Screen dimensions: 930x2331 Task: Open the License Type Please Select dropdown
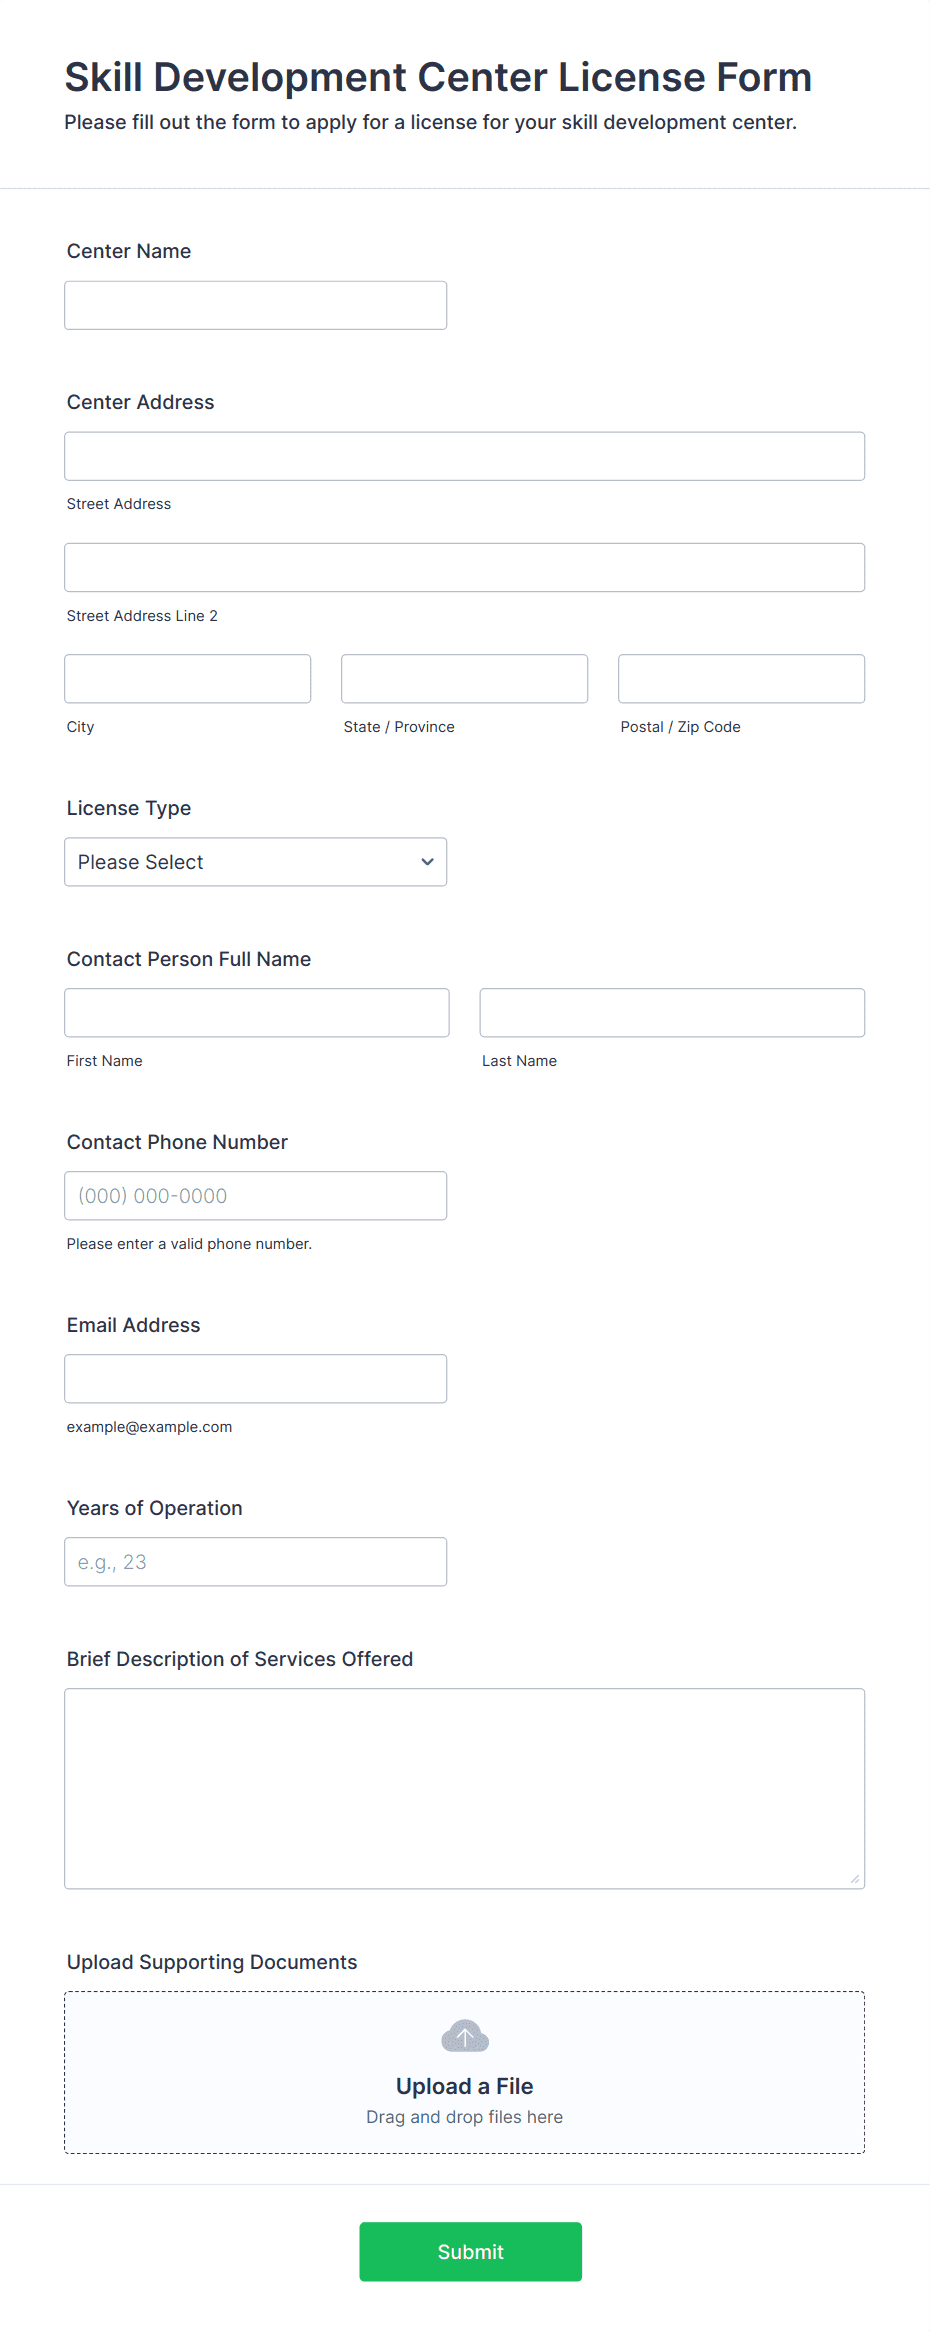click(256, 862)
